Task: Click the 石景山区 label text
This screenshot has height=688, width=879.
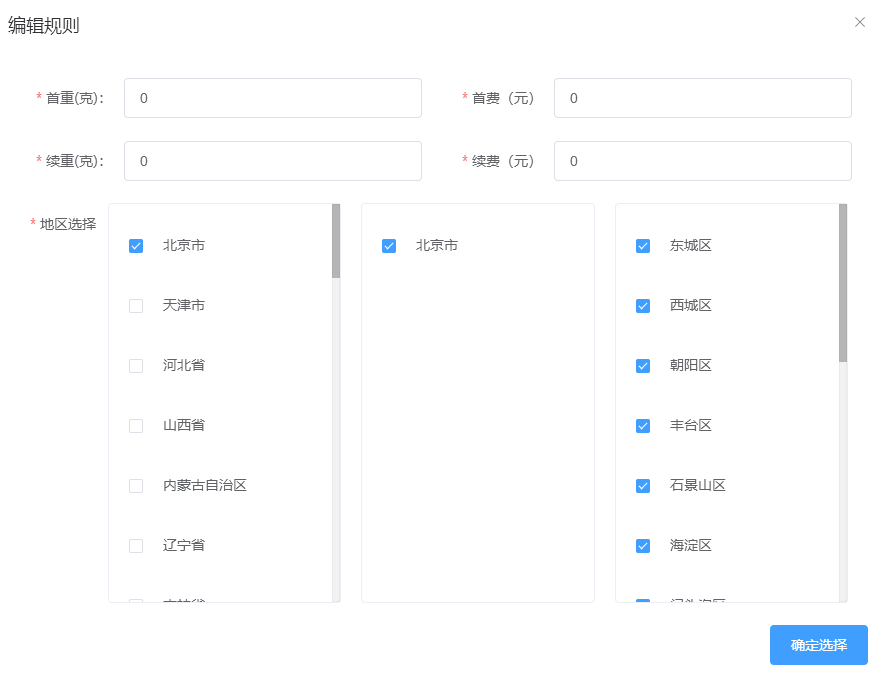Action: [x=697, y=486]
